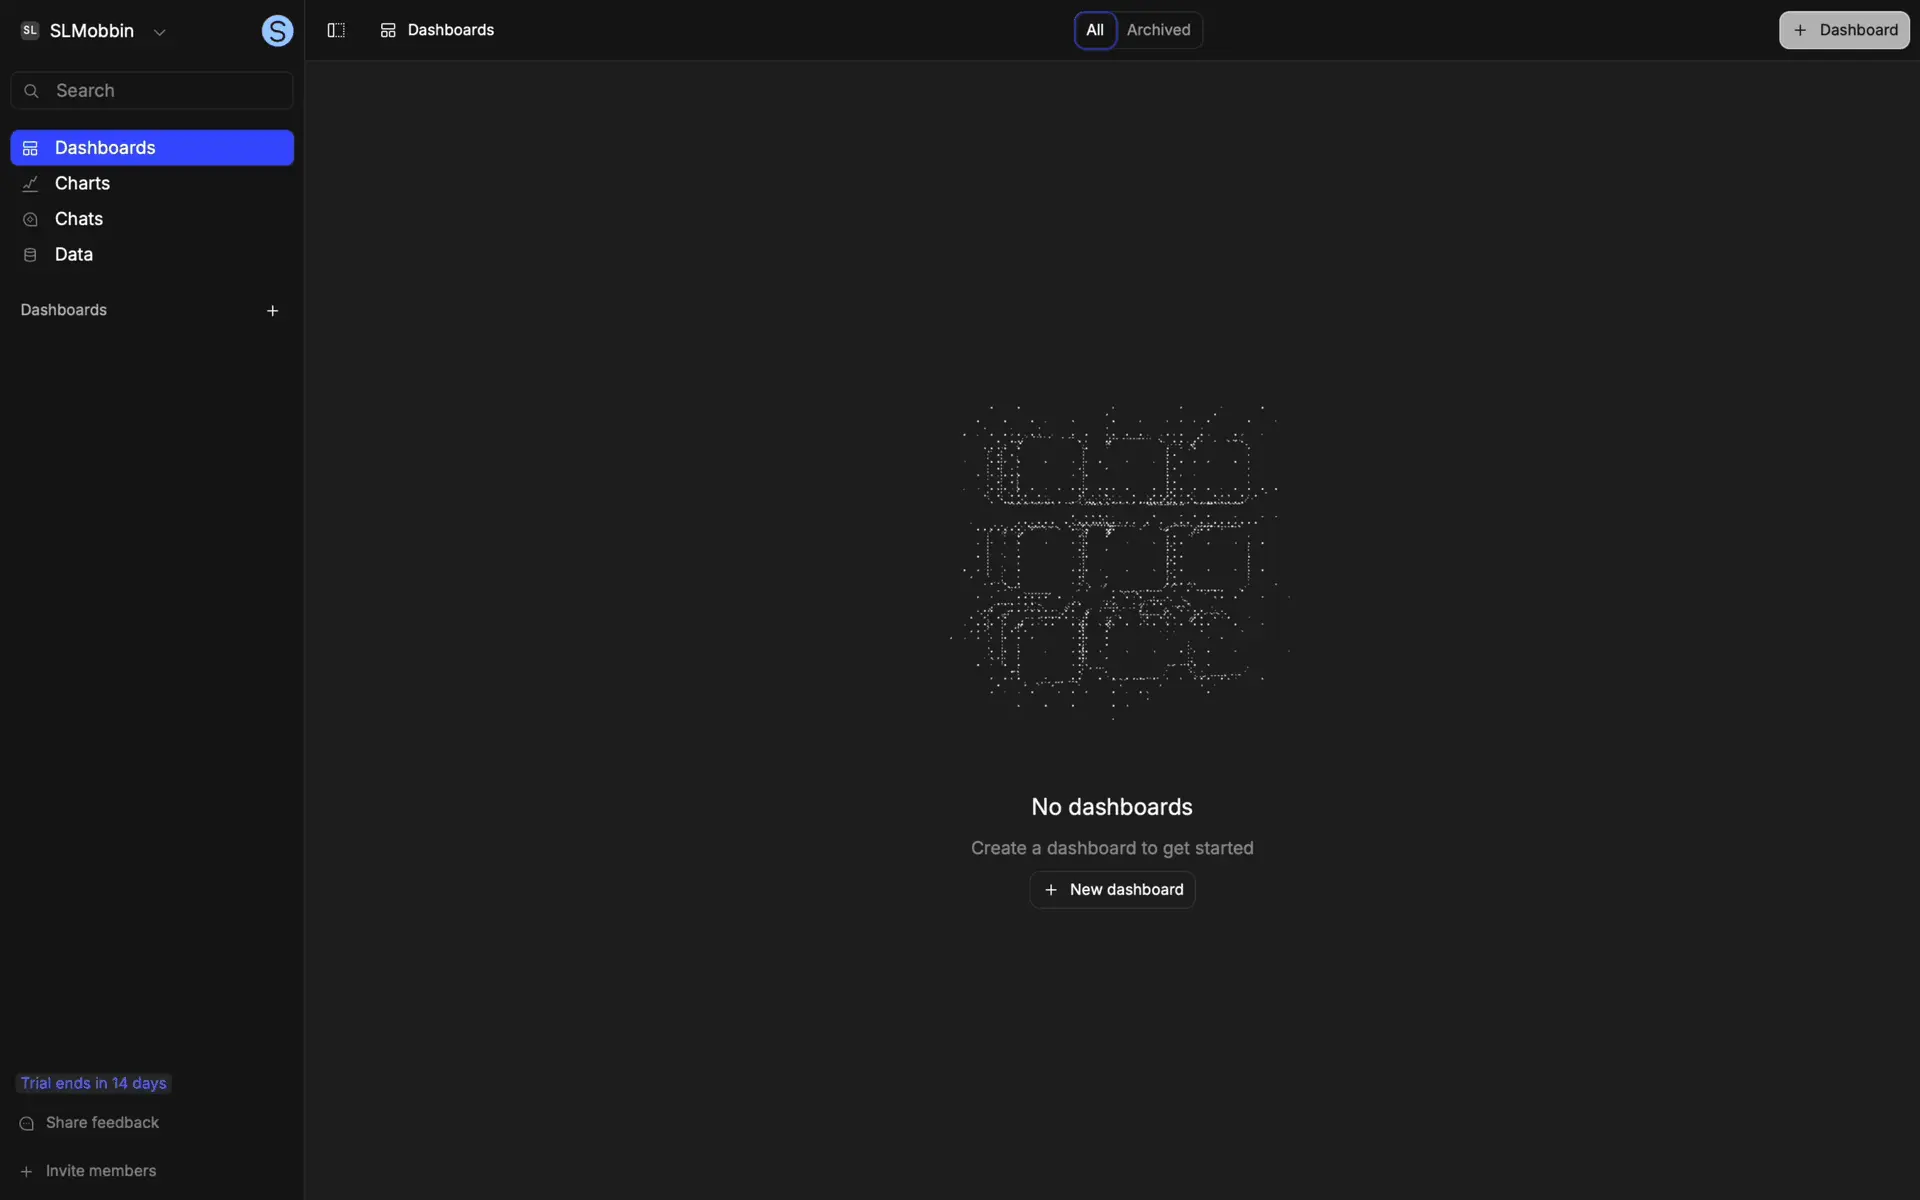Viewport: 1920px width, 1200px height.
Task: Expand the SLMobbin workspace dropdown chevron
Action: point(159,32)
